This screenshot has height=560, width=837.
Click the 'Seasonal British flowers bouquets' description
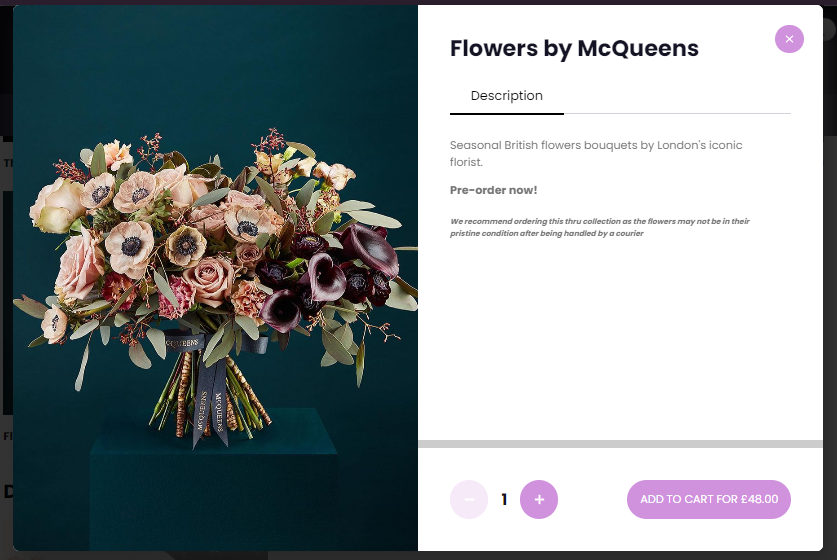596,153
